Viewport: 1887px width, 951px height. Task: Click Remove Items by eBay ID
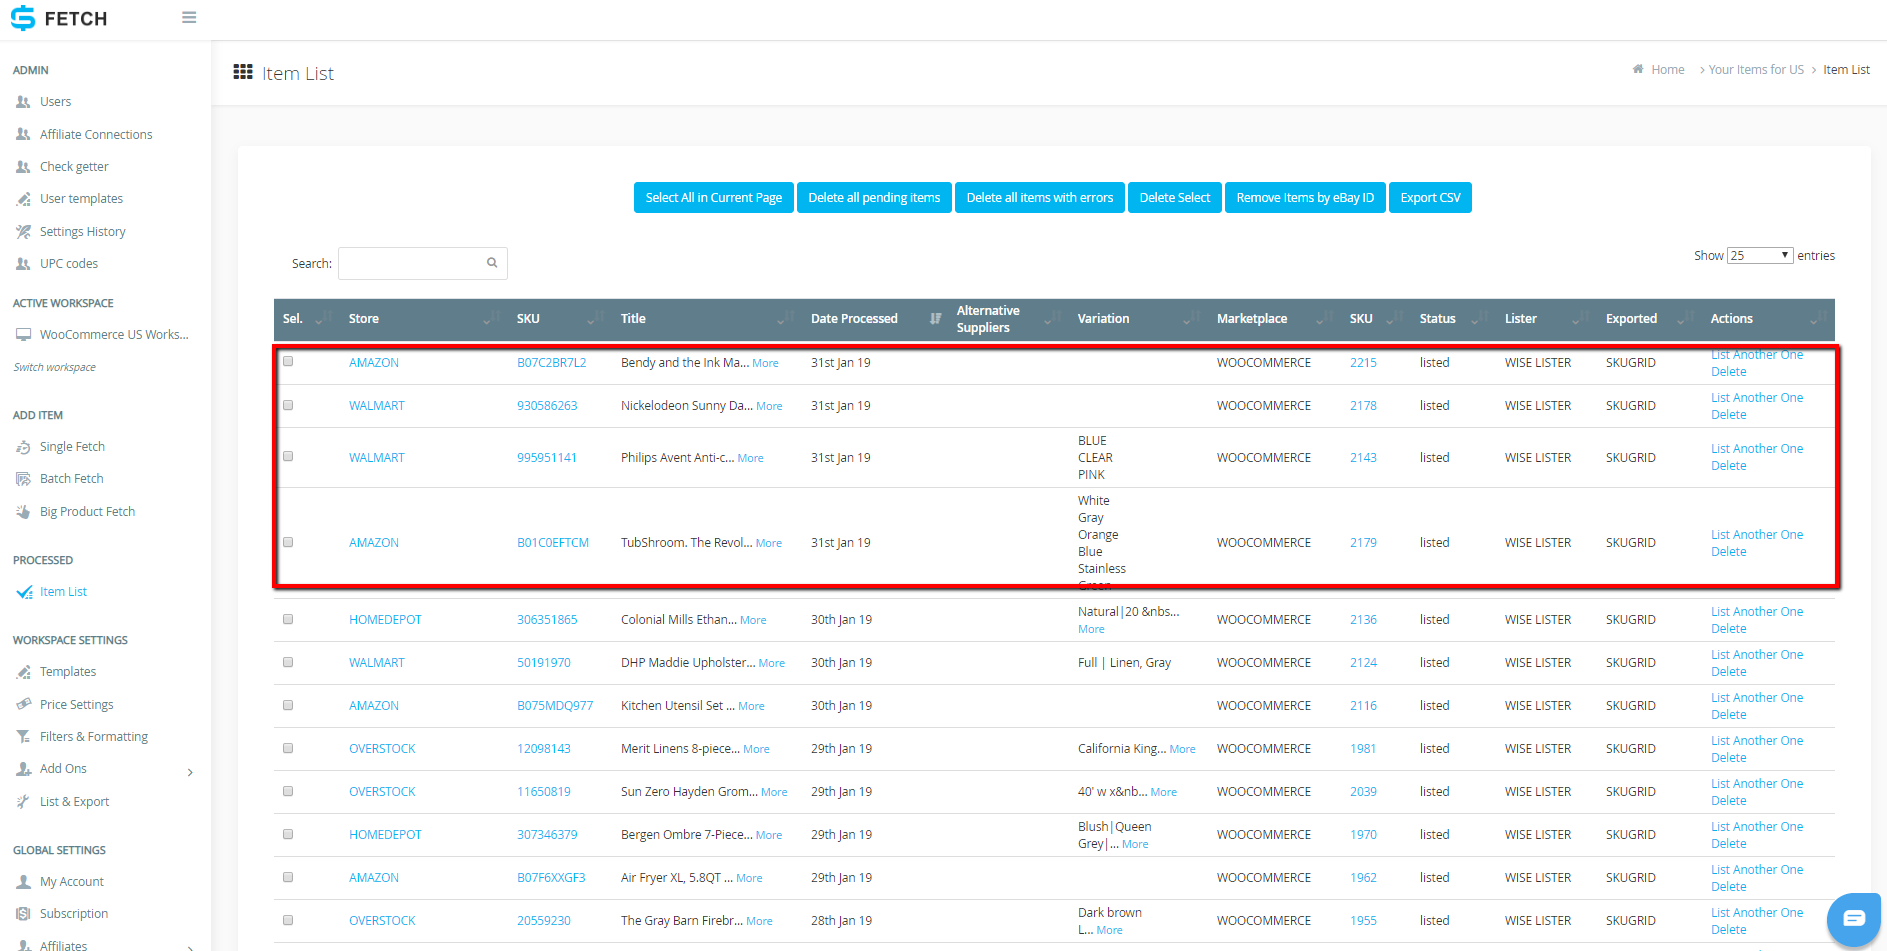[1305, 198]
